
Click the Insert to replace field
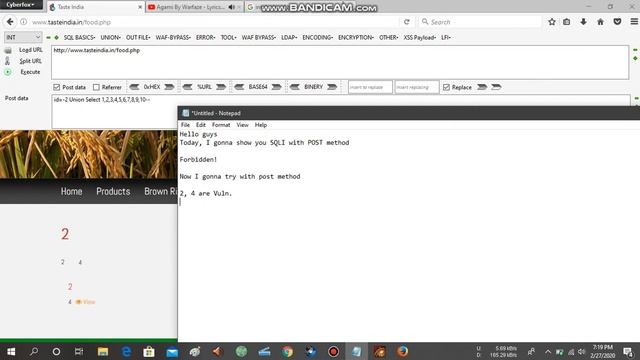(x=370, y=87)
